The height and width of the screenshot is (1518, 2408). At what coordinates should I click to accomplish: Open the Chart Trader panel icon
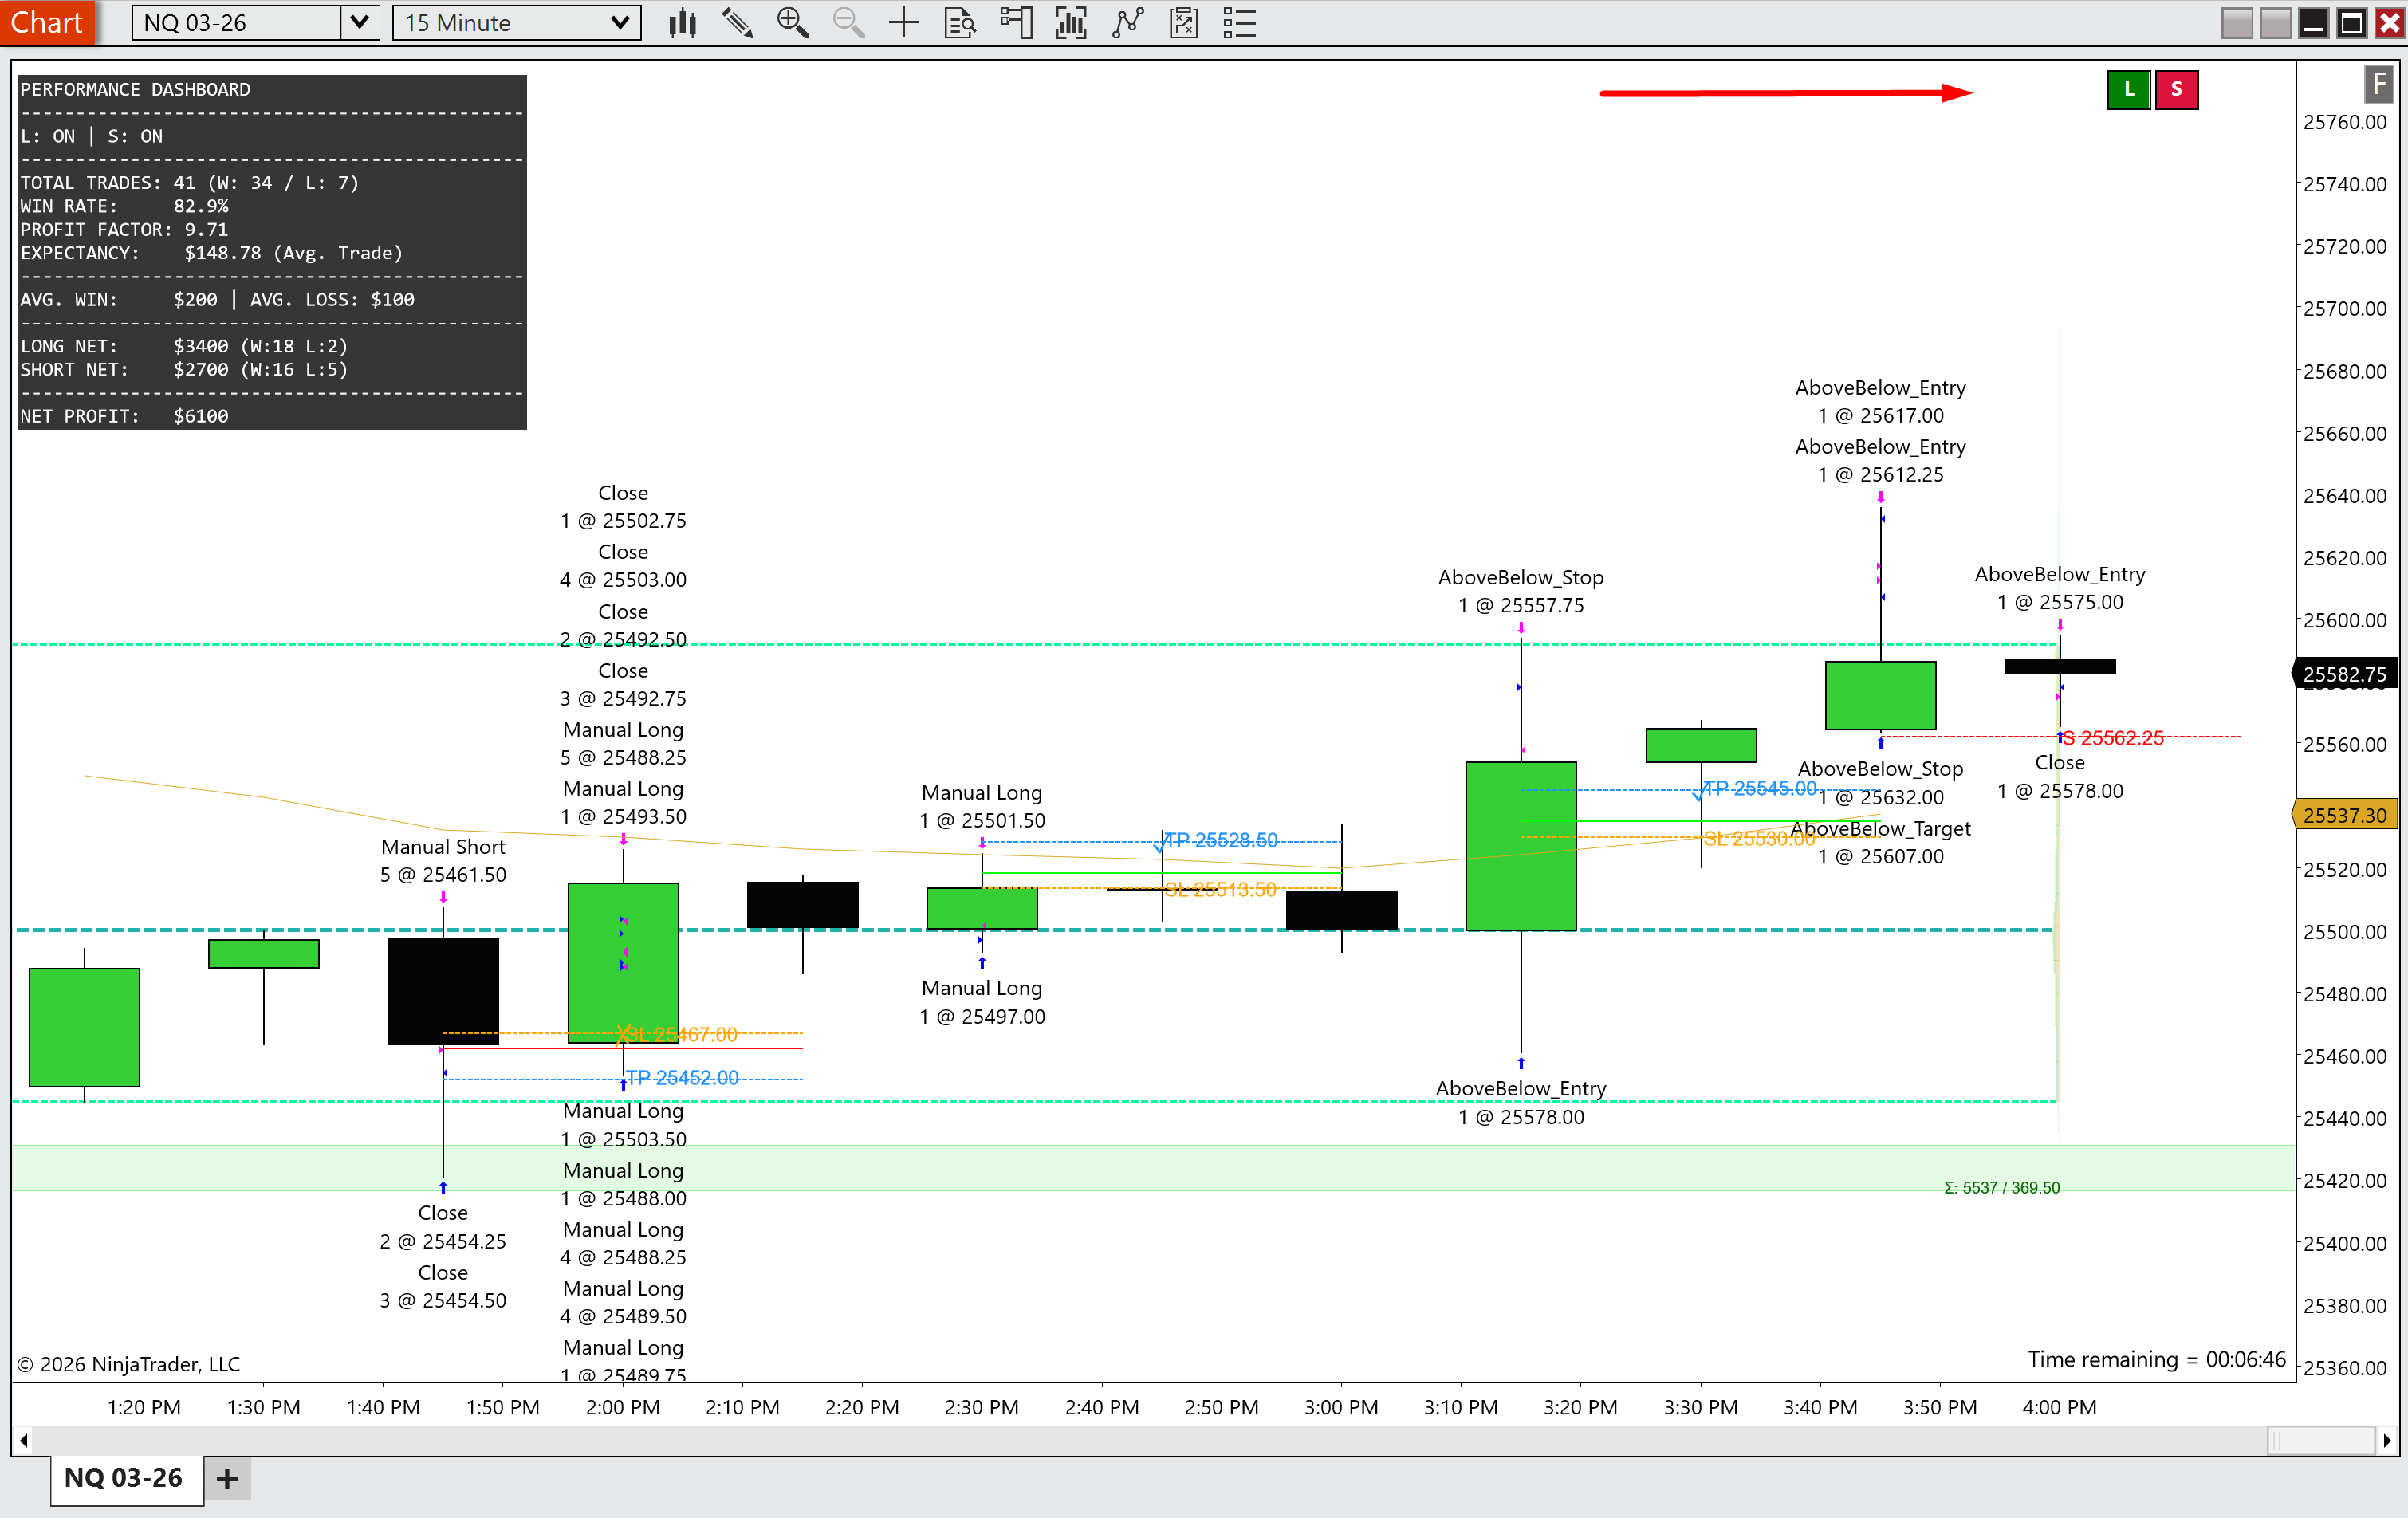tap(1016, 23)
